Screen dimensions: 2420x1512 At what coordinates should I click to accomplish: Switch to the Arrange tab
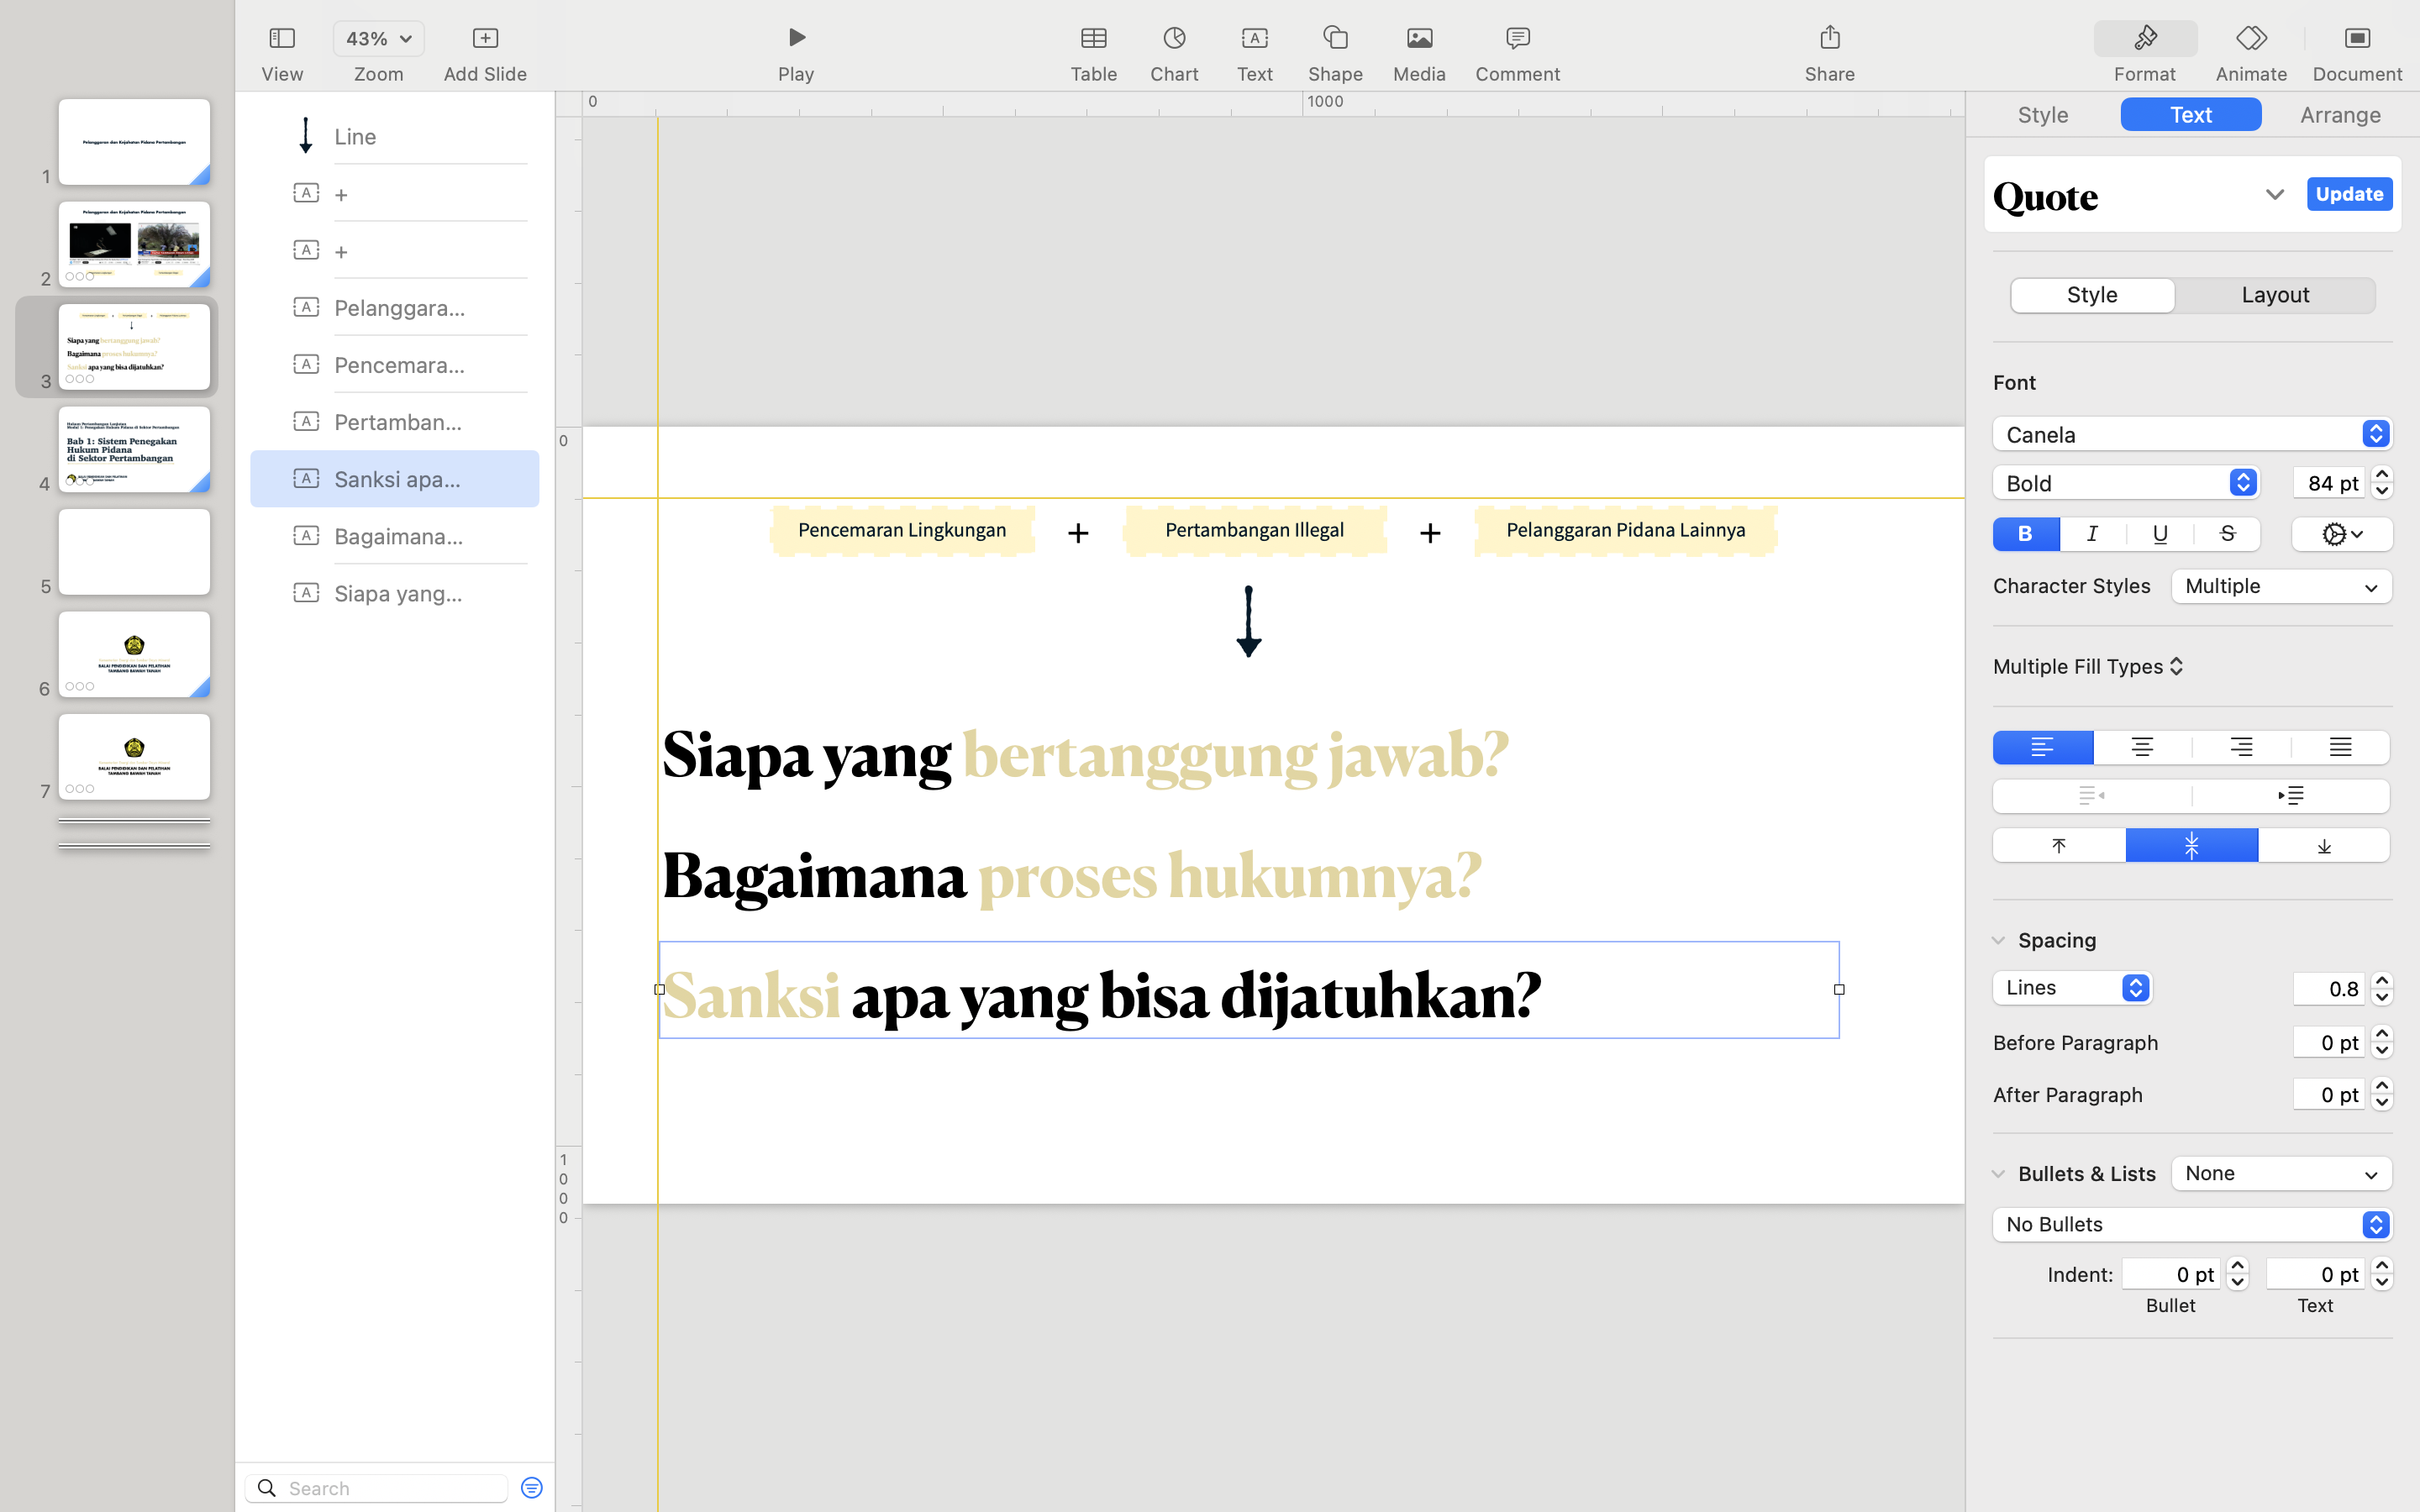pos(2339,115)
